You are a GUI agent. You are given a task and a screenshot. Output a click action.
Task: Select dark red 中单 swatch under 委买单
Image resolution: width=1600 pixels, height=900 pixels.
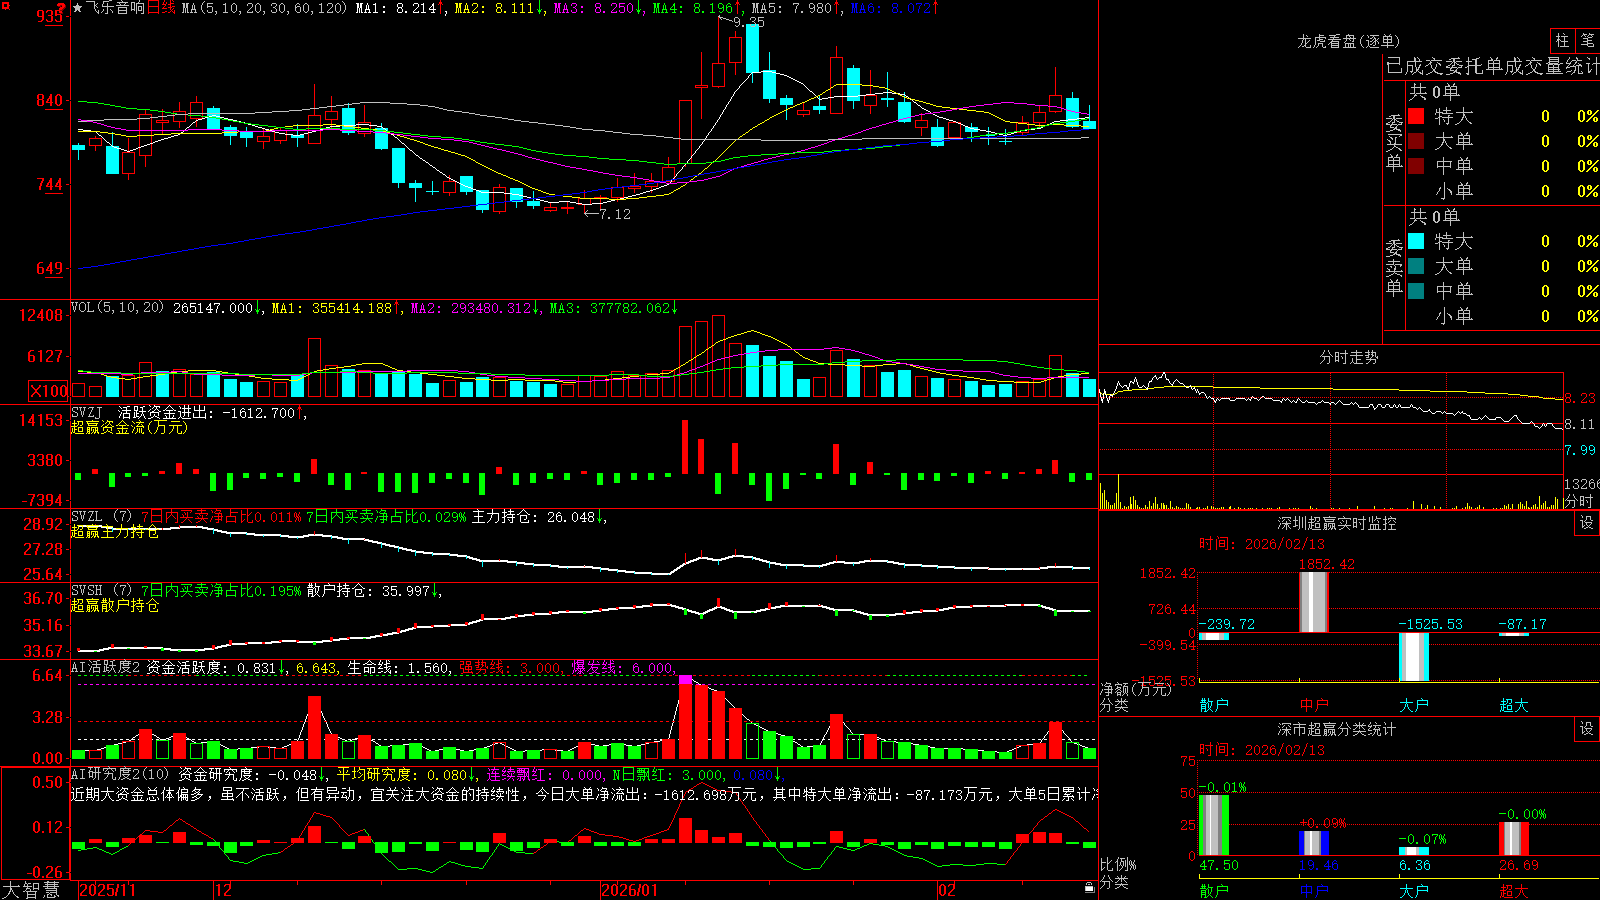point(1416,166)
